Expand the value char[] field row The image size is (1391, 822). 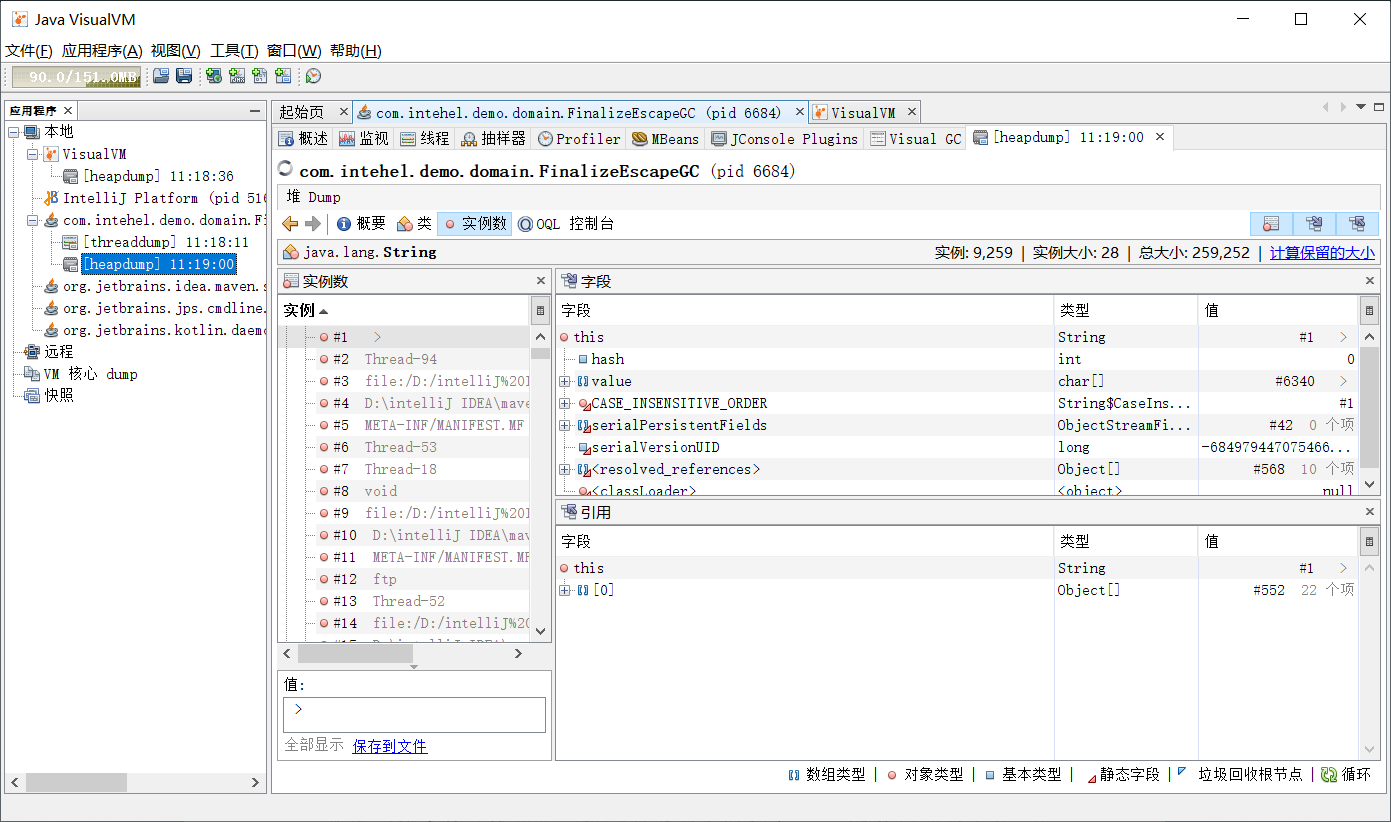(565, 381)
